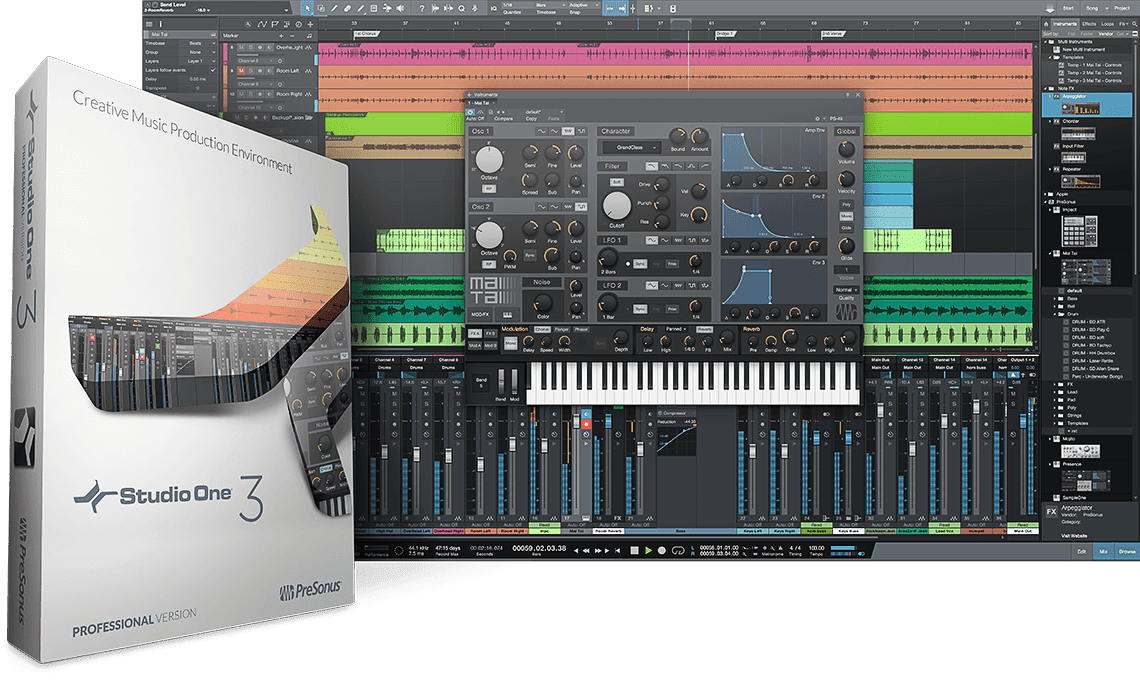Remove a marker with the minus button
The width and height of the screenshot is (1140, 684).
pos(292,36)
